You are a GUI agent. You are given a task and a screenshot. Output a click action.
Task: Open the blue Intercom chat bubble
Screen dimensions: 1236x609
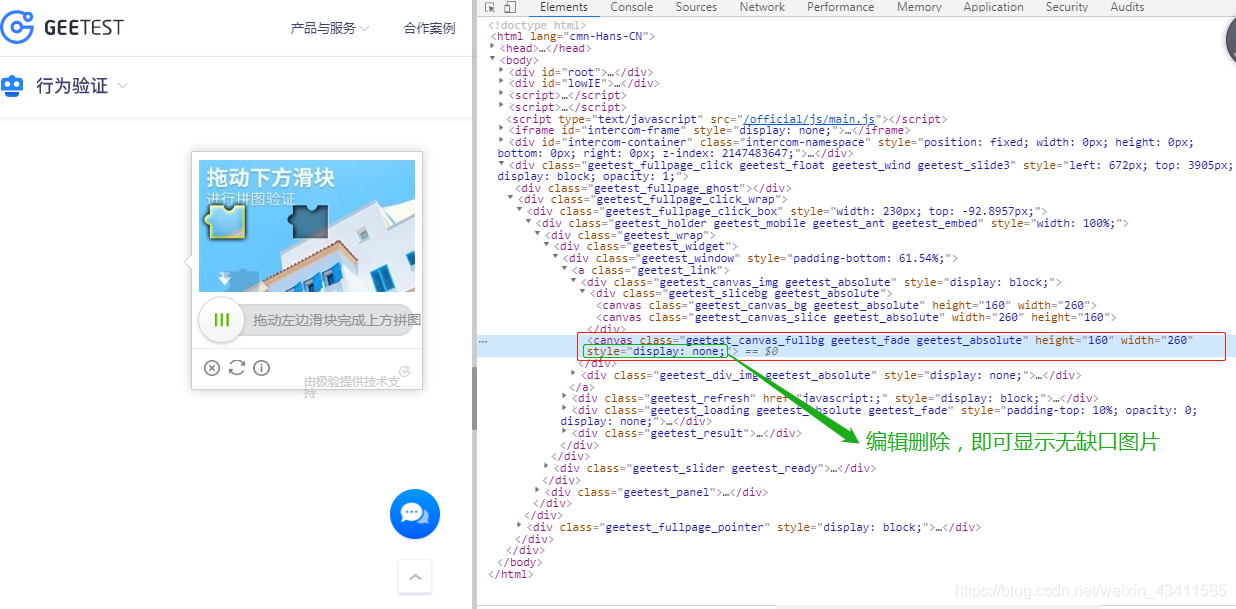click(414, 514)
